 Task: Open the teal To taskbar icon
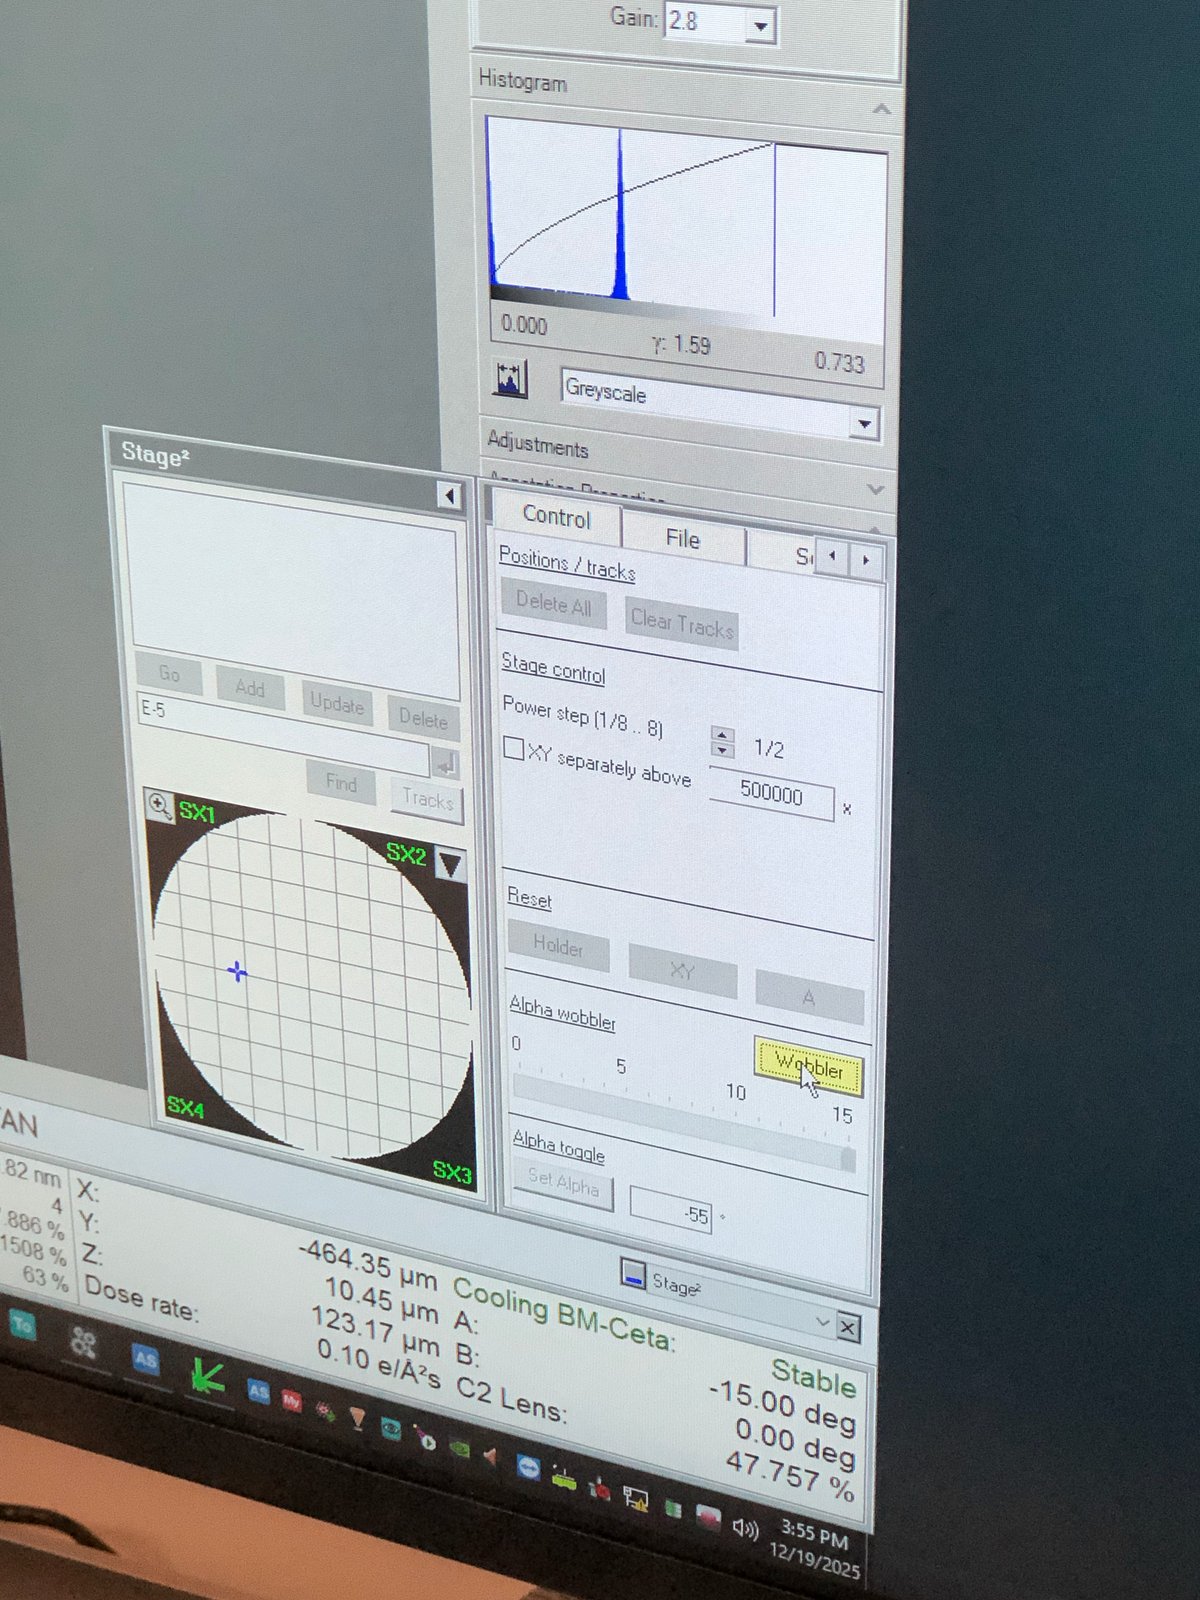click(x=22, y=1326)
